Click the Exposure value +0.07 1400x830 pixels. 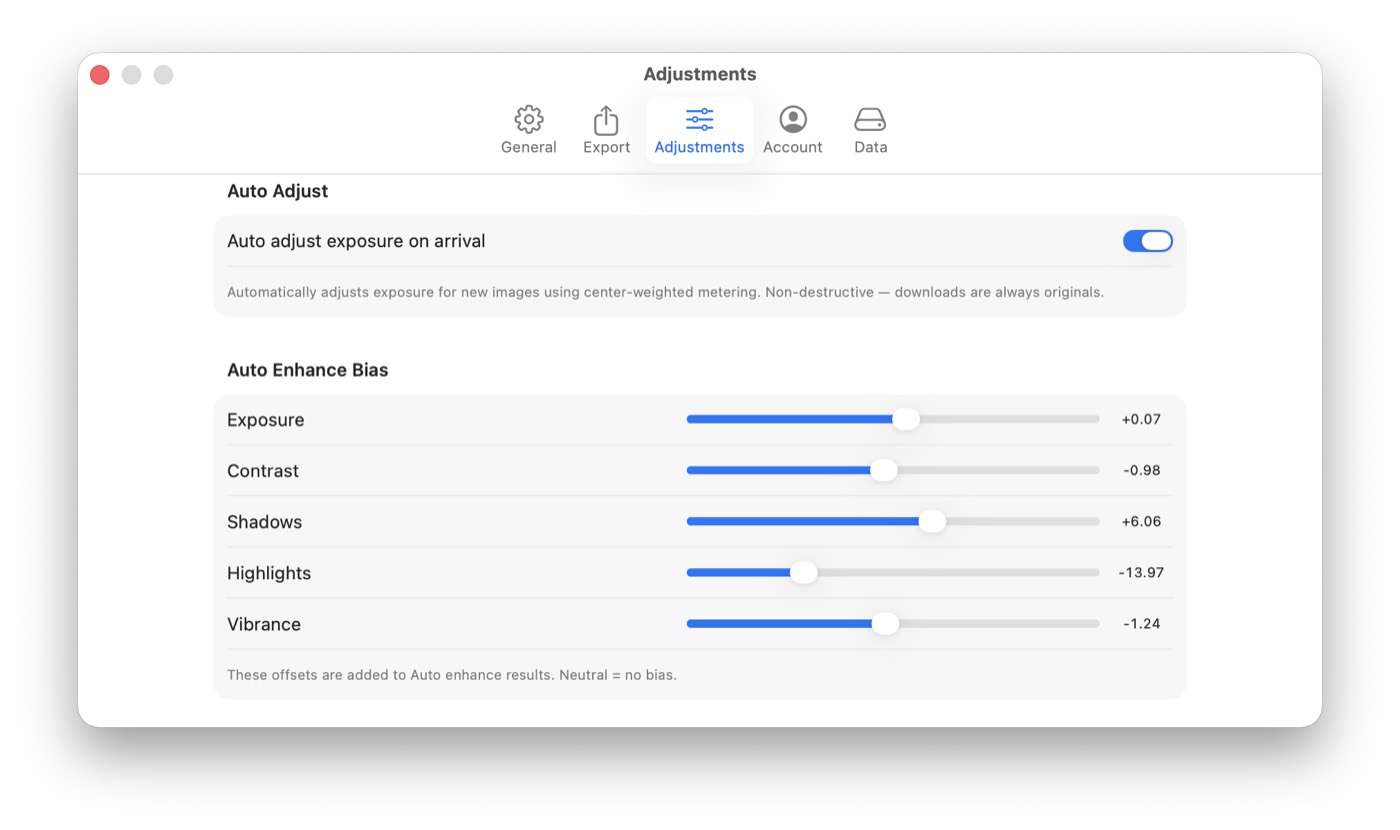pyautogui.click(x=1141, y=419)
